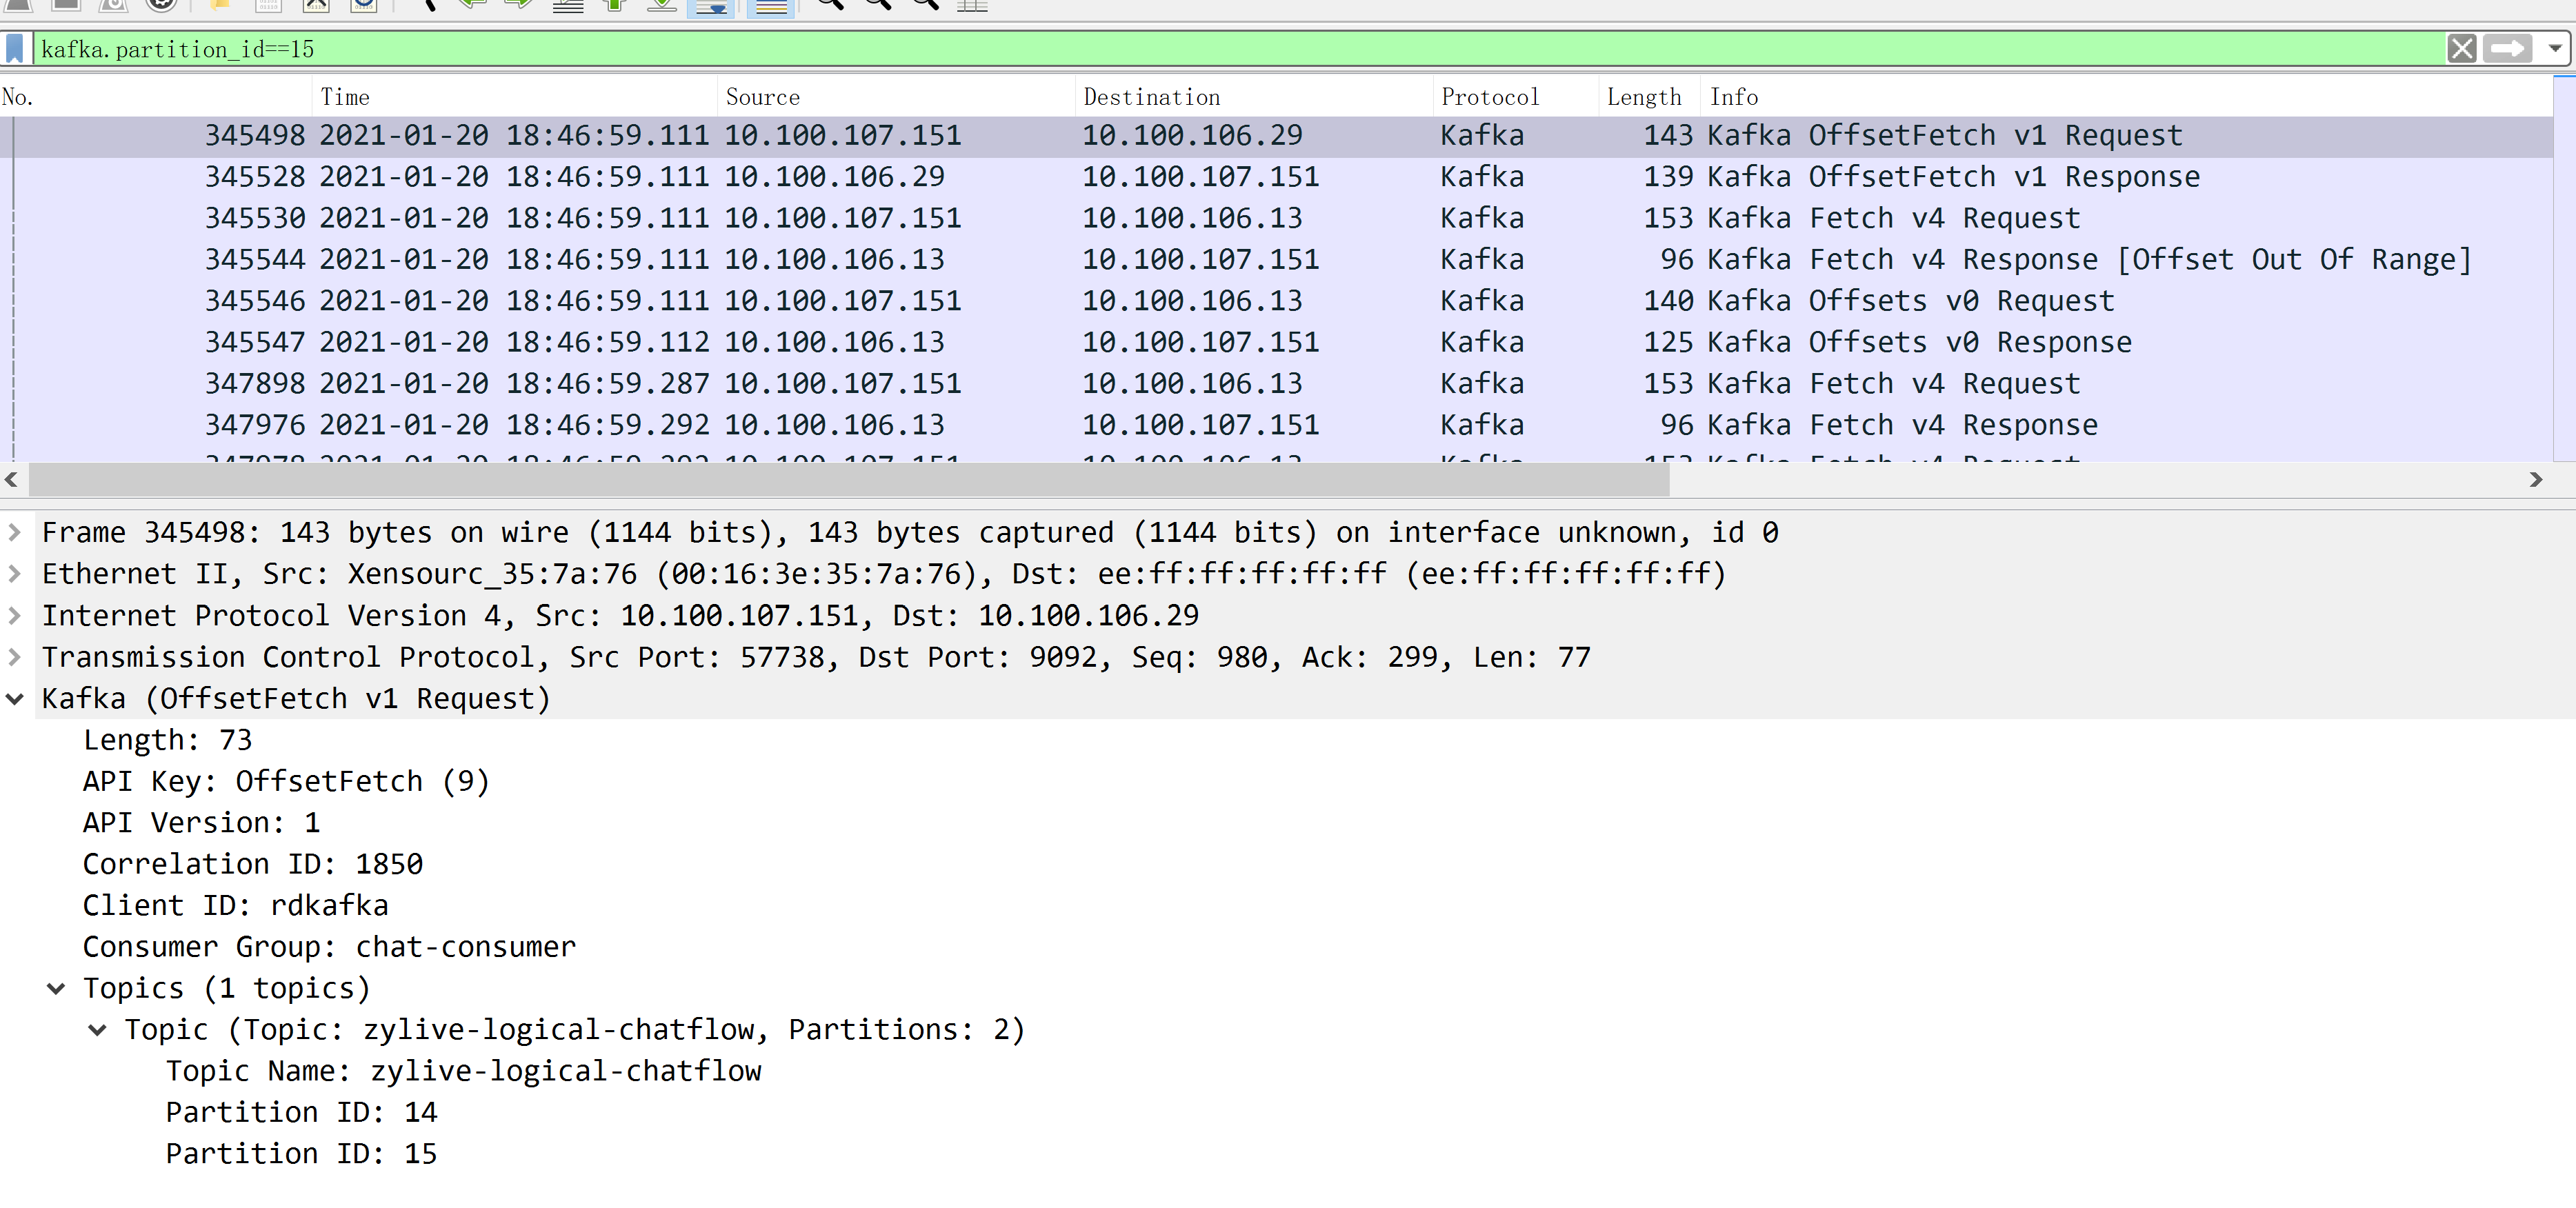This screenshot has width=2576, height=1208.
Task: Click the resize columns toolbar icon
Action: tap(971, 4)
